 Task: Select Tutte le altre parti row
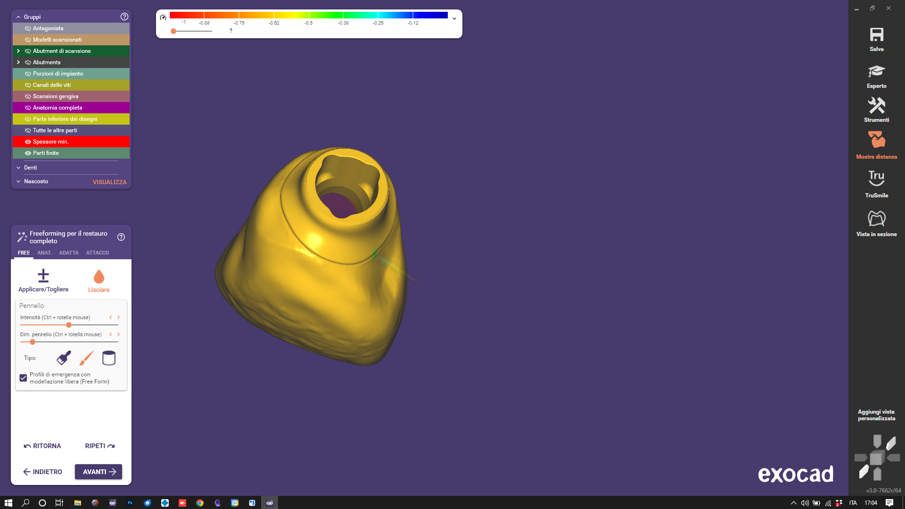click(x=71, y=130)
